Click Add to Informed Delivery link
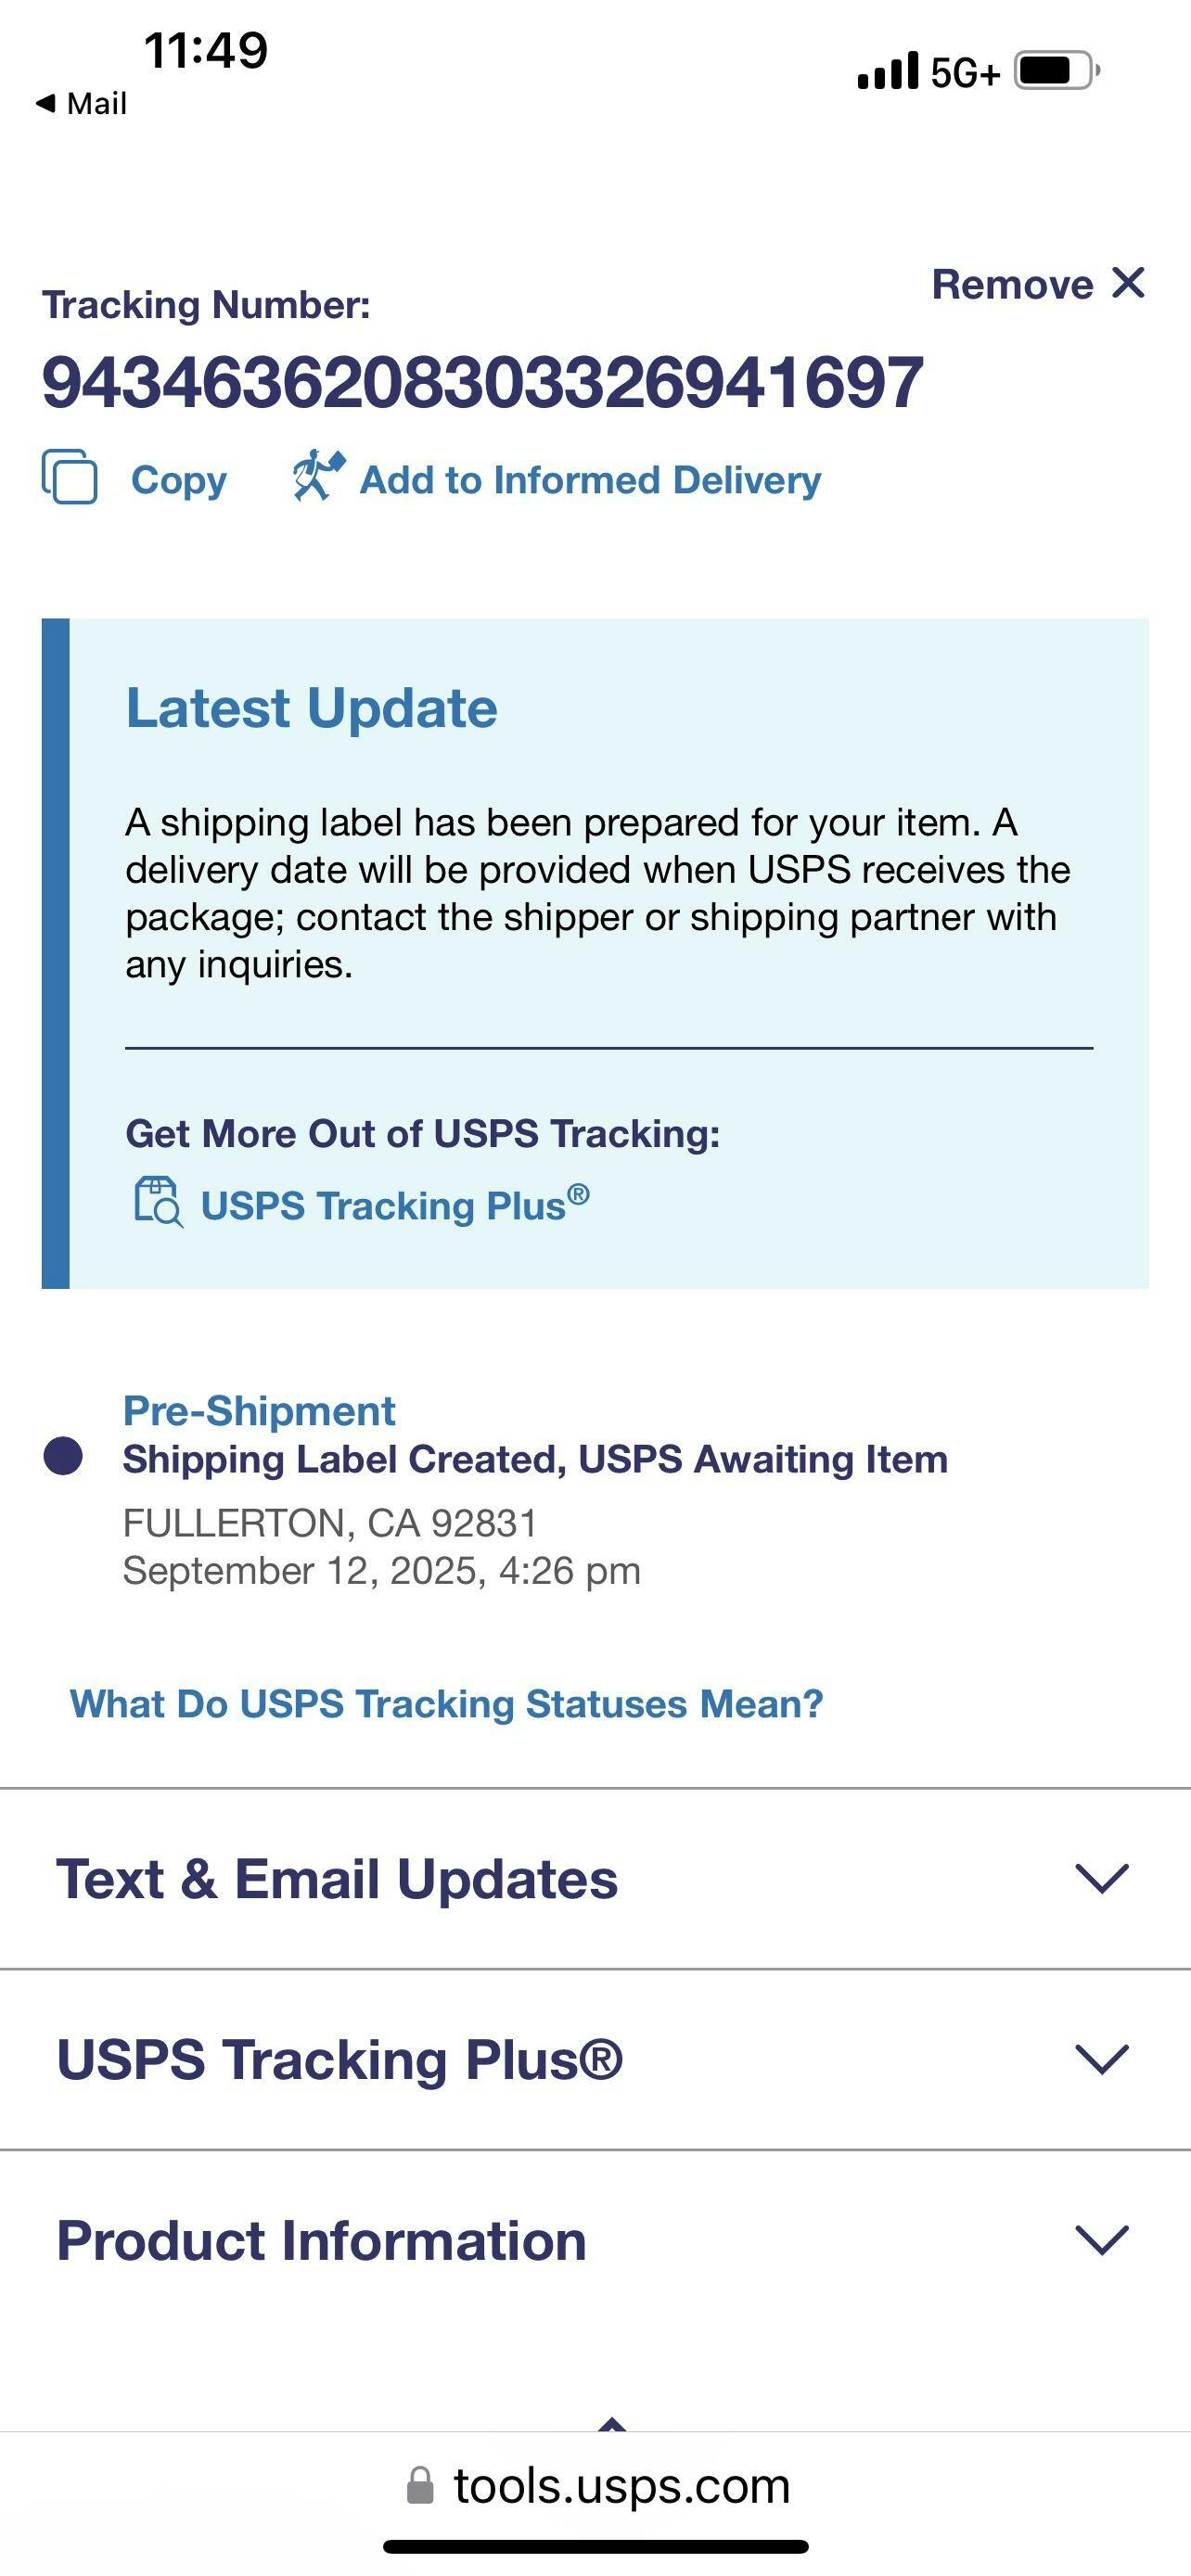 pyautogui.click(x=590, y=480)
